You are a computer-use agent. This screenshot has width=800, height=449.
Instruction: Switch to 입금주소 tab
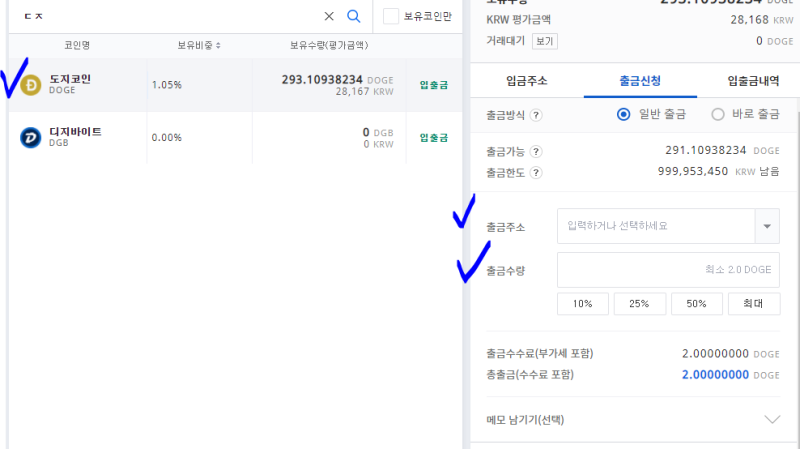click(527, 81)
